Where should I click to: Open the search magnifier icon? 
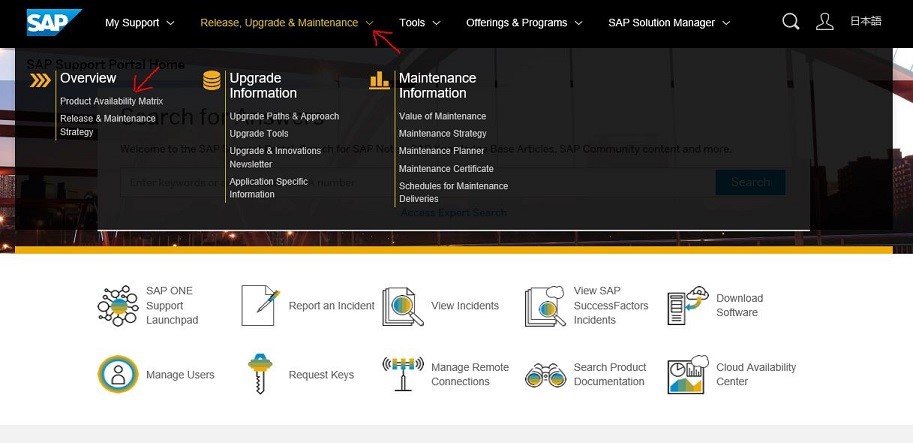tap(790, 22)
